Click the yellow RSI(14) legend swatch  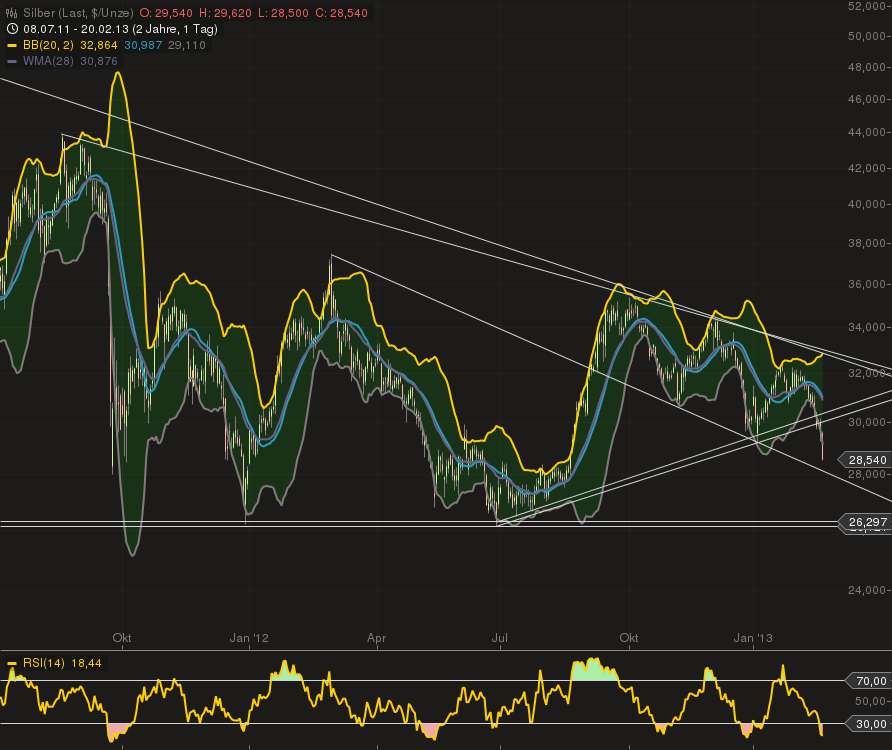click(11, 663)
